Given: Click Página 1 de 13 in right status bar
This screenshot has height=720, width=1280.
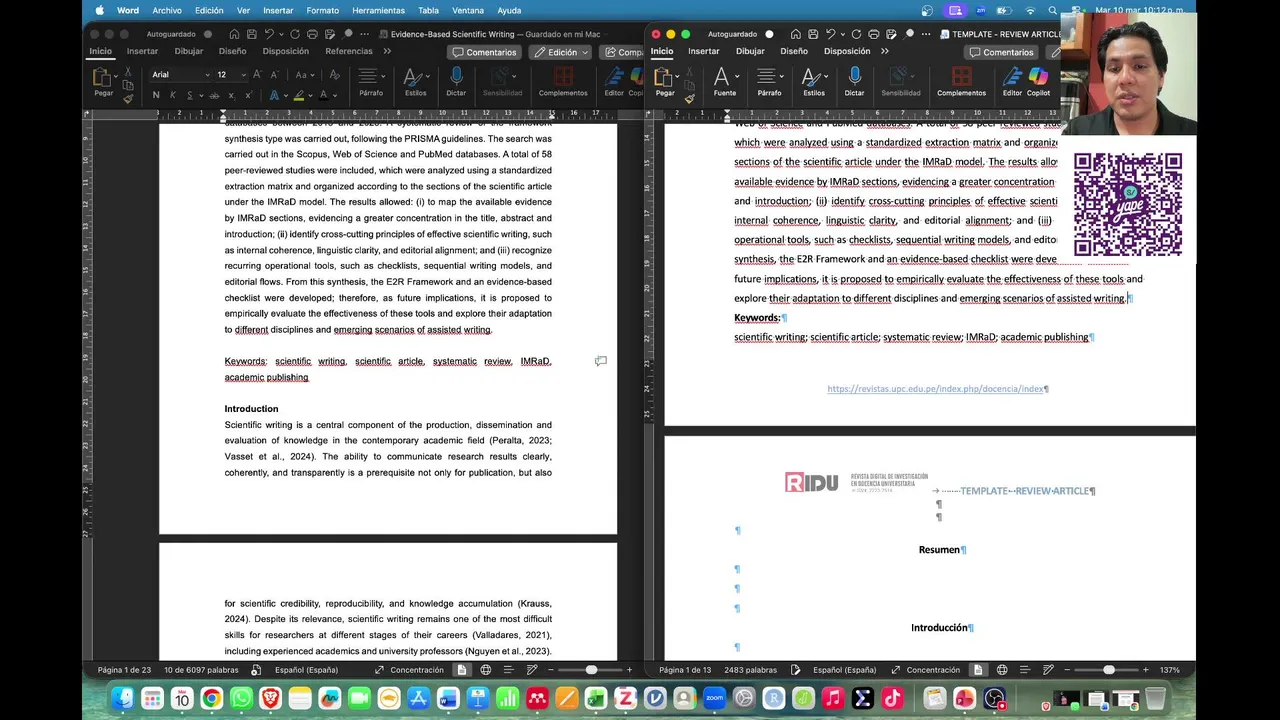Looking at the screenshot, I should pyautogui.click(x=685, y=670).
